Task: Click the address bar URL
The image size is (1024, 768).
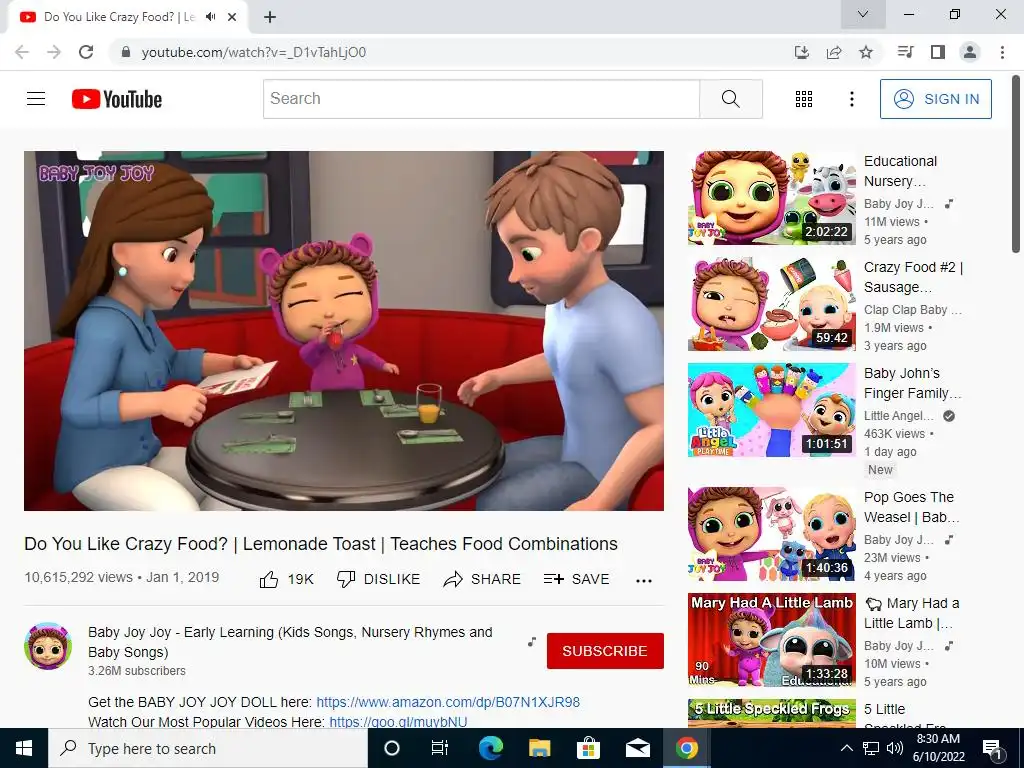Action: [253, 52]
